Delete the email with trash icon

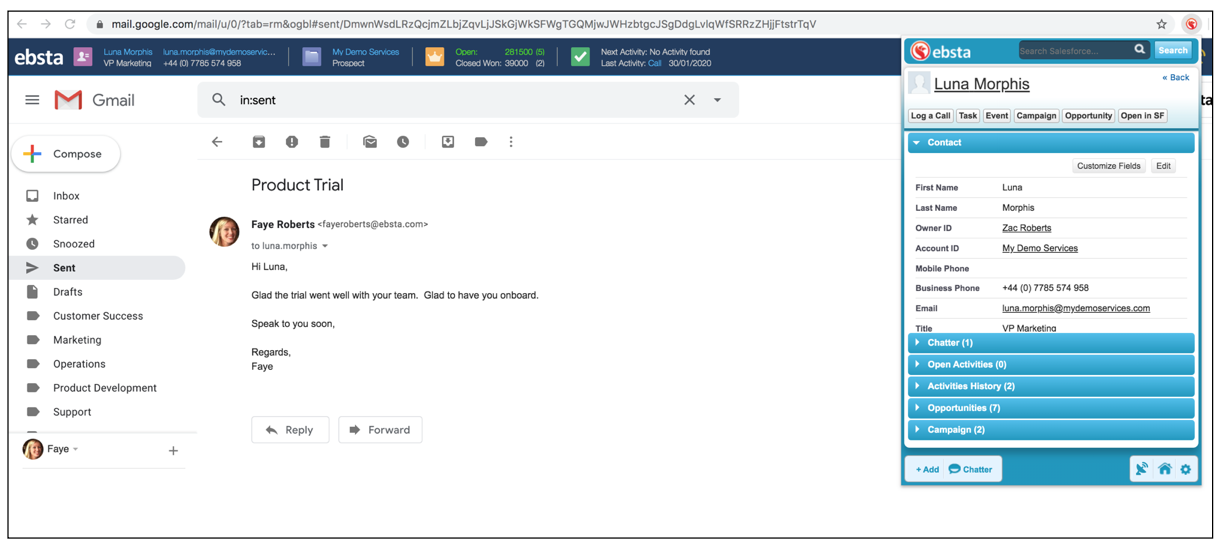pos(325,142)
